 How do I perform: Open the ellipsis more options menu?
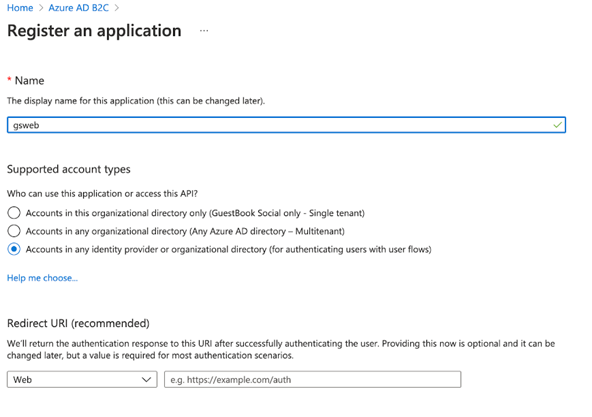pyautogui.click(x=204, y=31)
